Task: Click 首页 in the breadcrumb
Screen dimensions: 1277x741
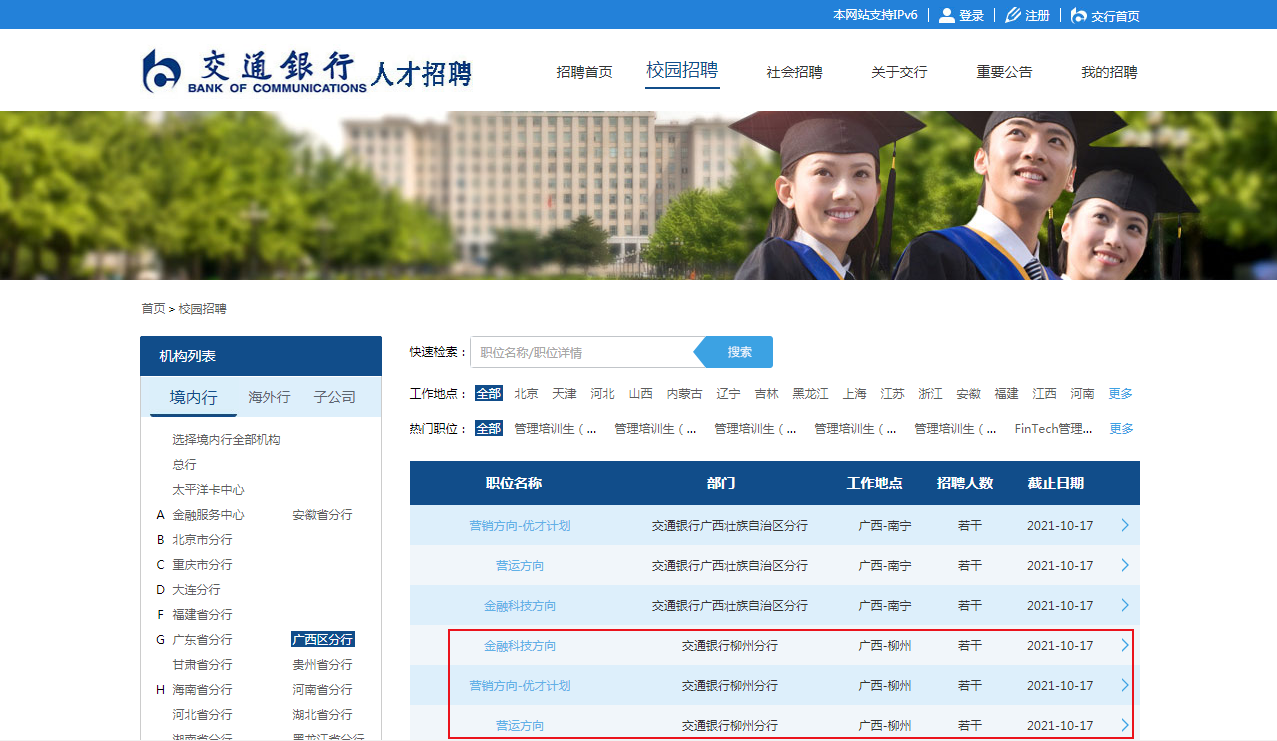Action: (x=153, y=309)
